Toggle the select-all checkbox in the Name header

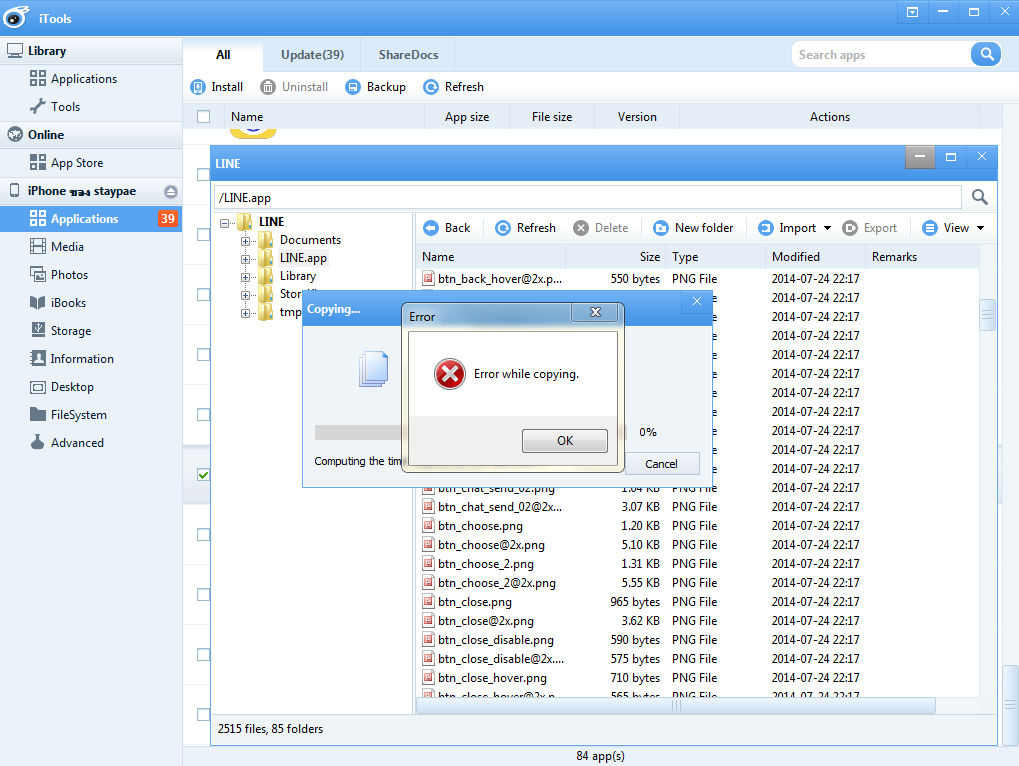pos(203,116)
